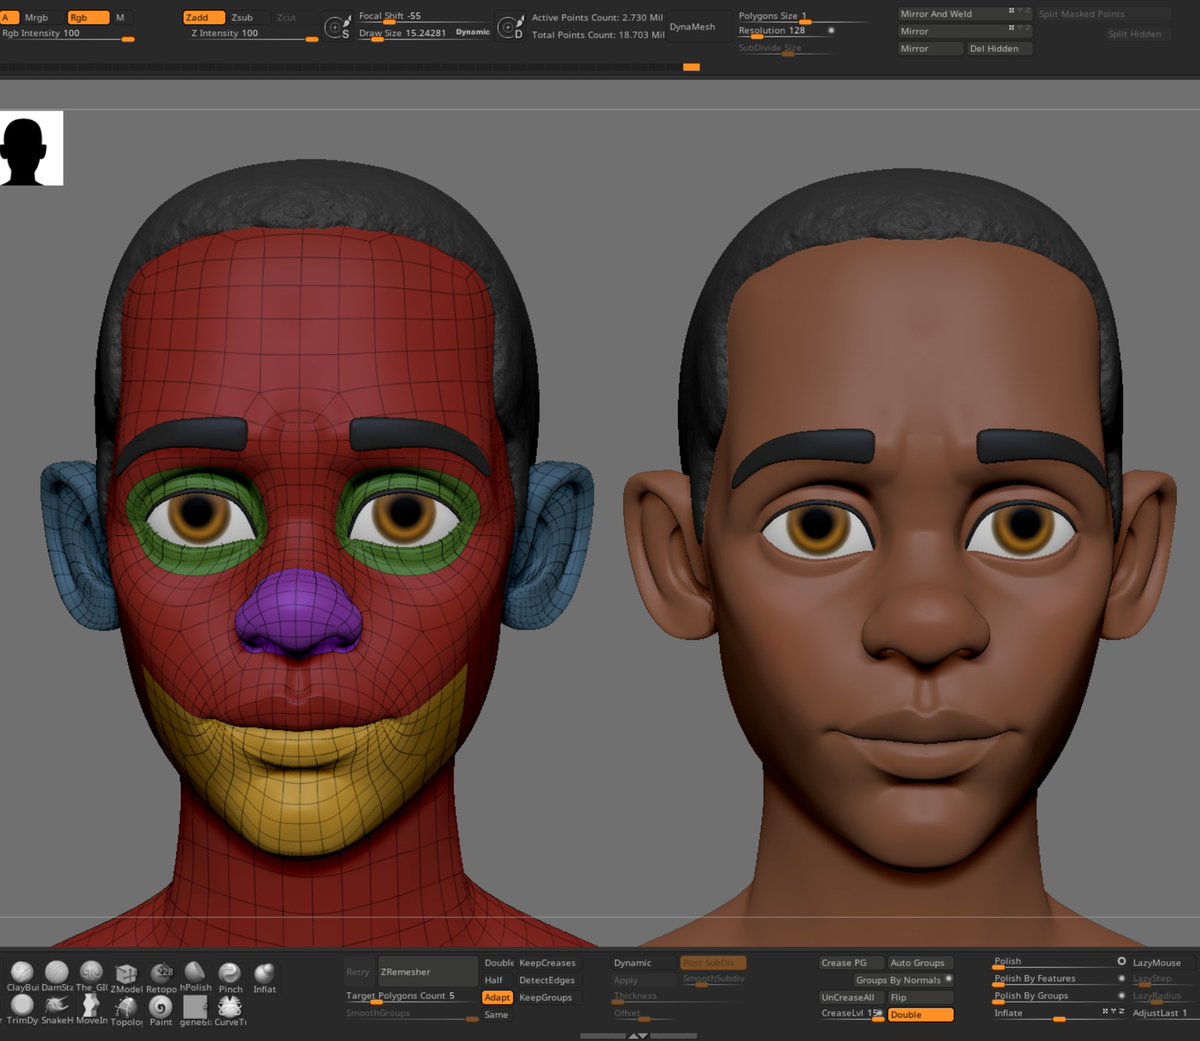Click the S draw-size symmetry icon

338,26
